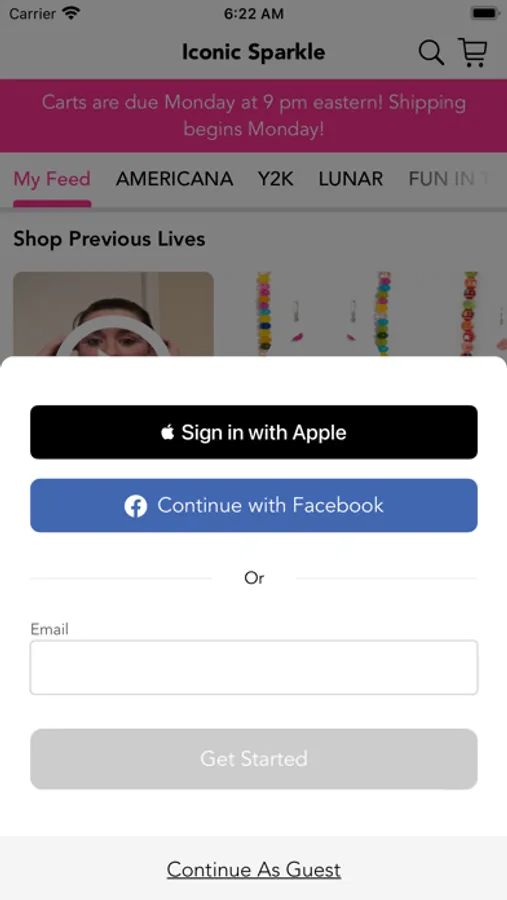507x900 pixels.
Task: Switch to the AMERICANA tab
Action: pyautogui.click(x=175, y=179)
